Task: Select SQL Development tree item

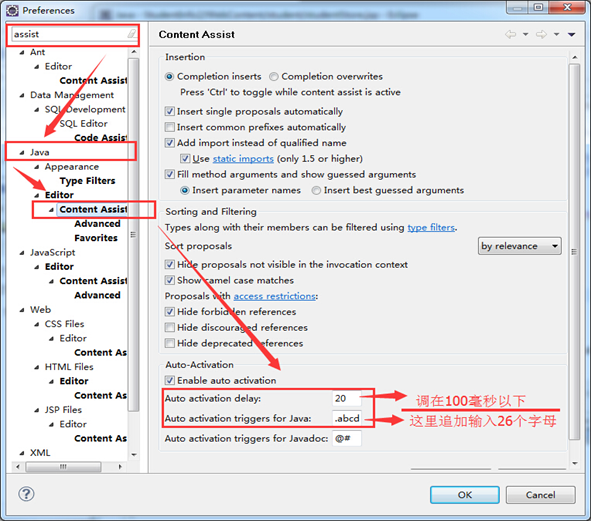Action: pyautogui.click(x=85, y=110)
